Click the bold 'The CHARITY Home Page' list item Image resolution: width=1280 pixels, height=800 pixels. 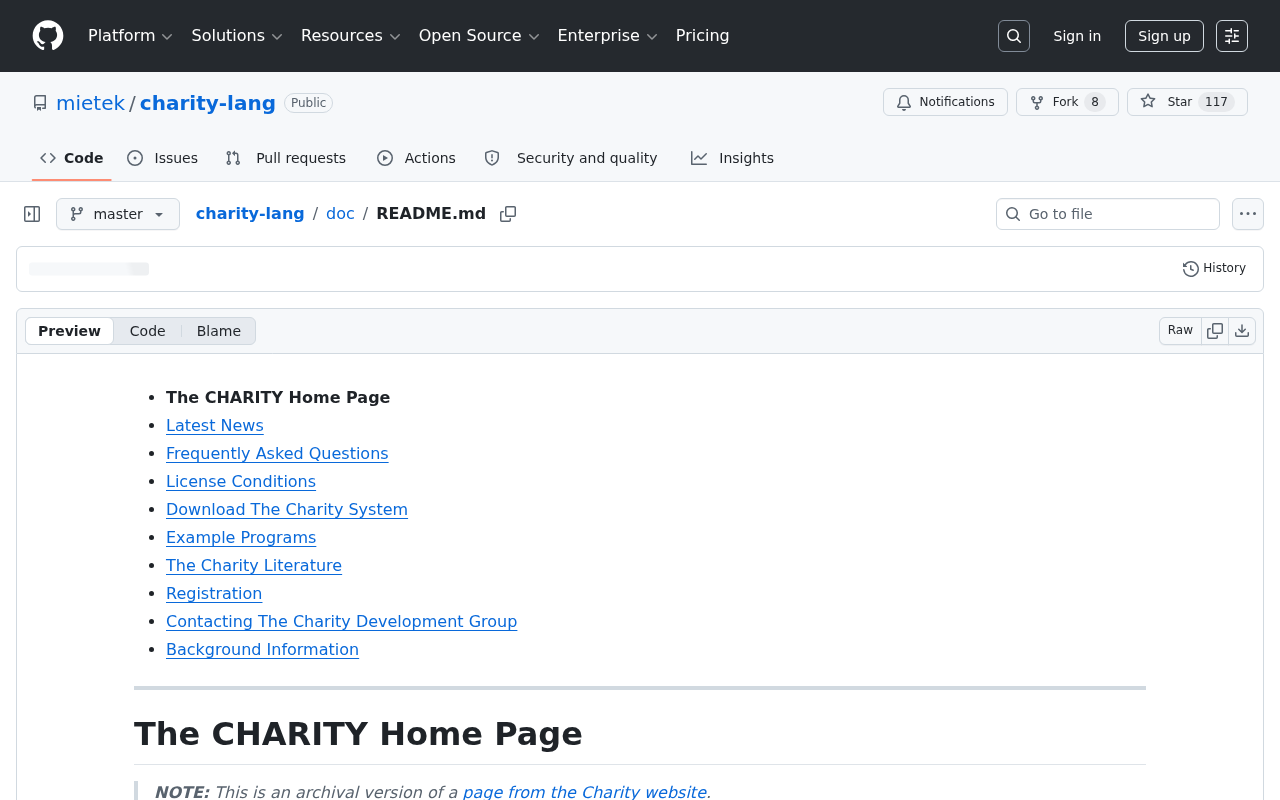[278, 398]
